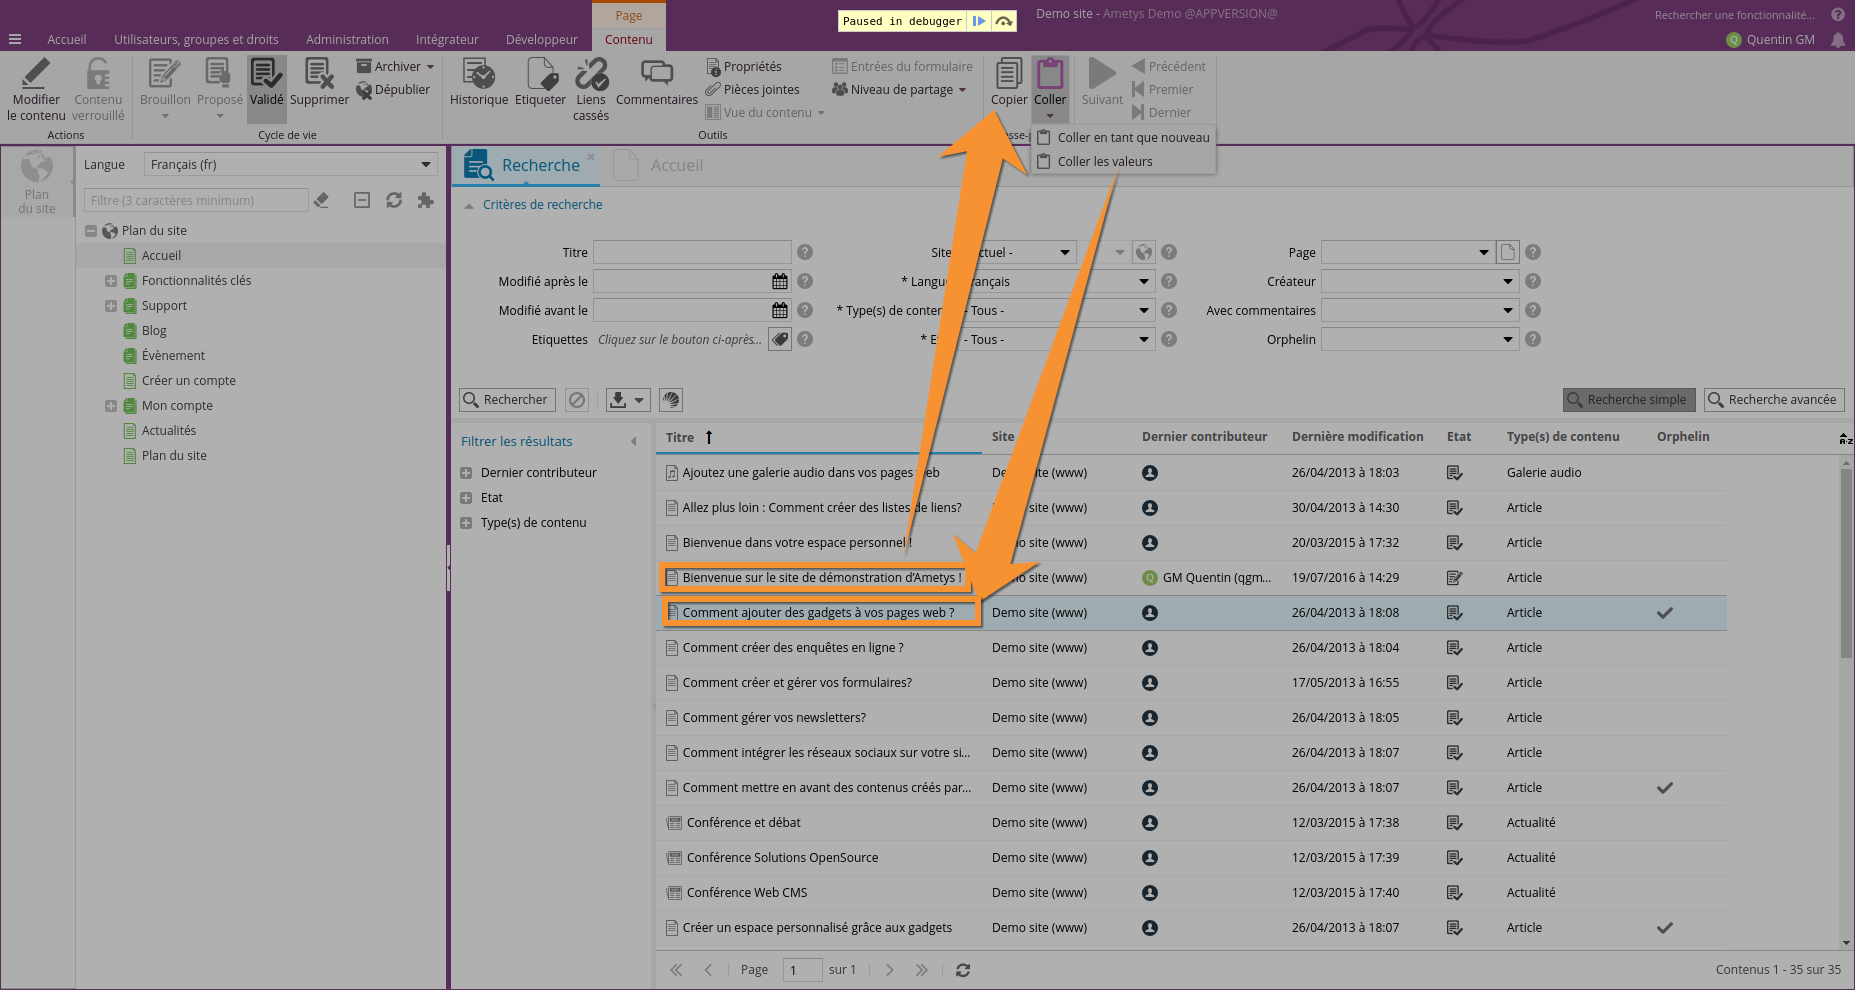Refresh the sitemap tree
The image size is (1855, 990).
click(x=394, y=200)
